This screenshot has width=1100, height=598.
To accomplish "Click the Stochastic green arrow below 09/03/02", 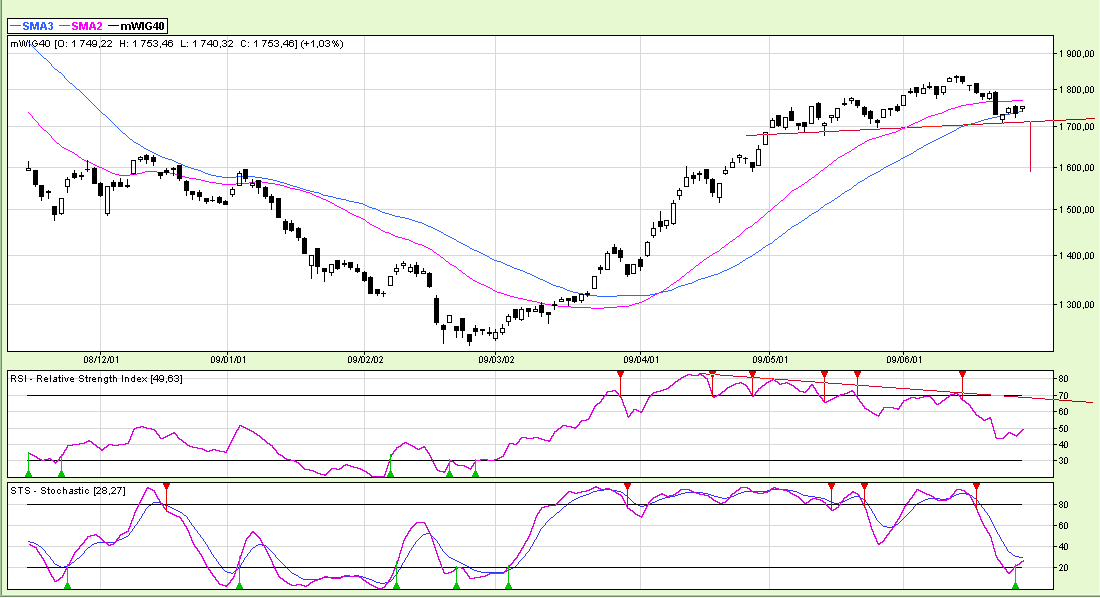I will point(509,584).
